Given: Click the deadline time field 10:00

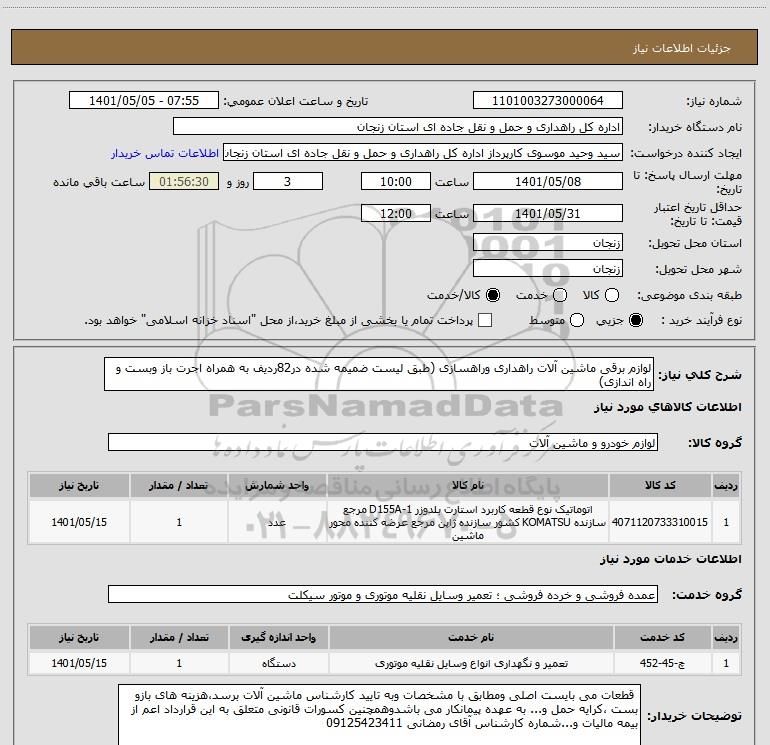Looking at the screenshot, I should pos(396,182).
